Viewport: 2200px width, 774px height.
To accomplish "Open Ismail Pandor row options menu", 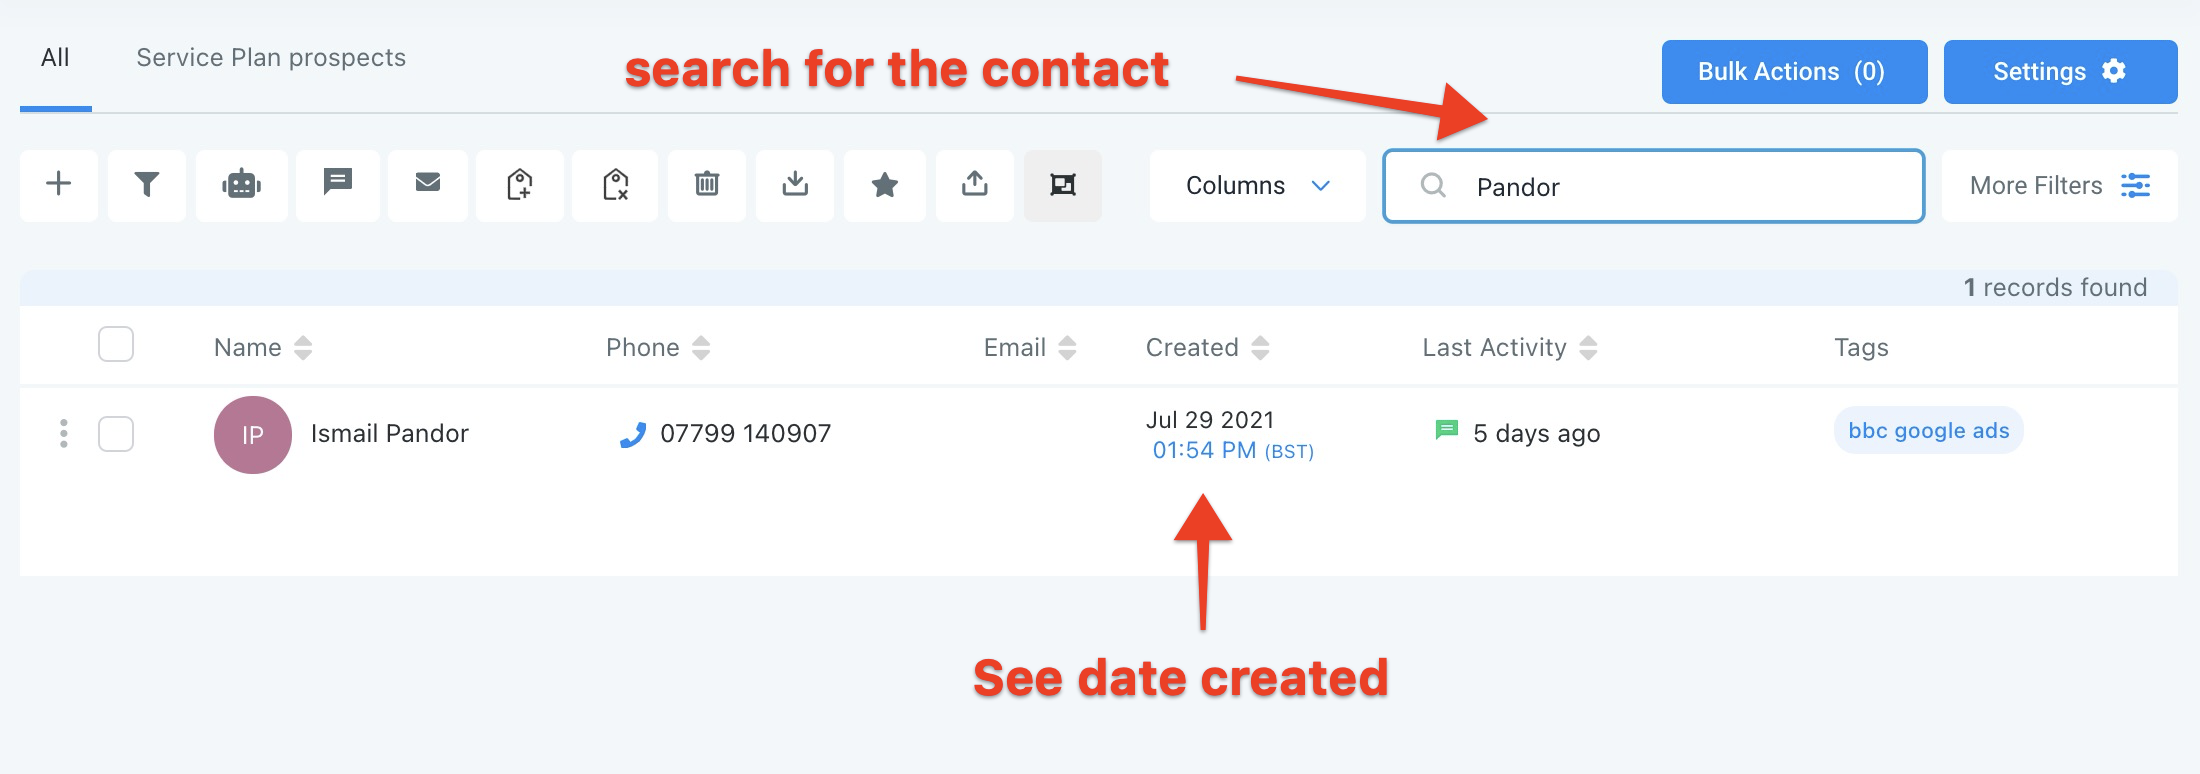I will pos(64,434).
